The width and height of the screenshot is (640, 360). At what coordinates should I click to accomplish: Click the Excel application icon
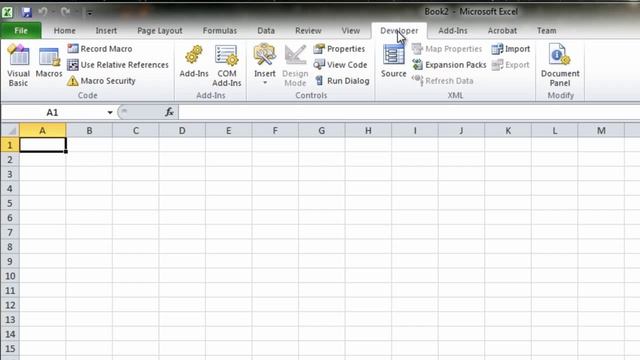tap(7, 12)
